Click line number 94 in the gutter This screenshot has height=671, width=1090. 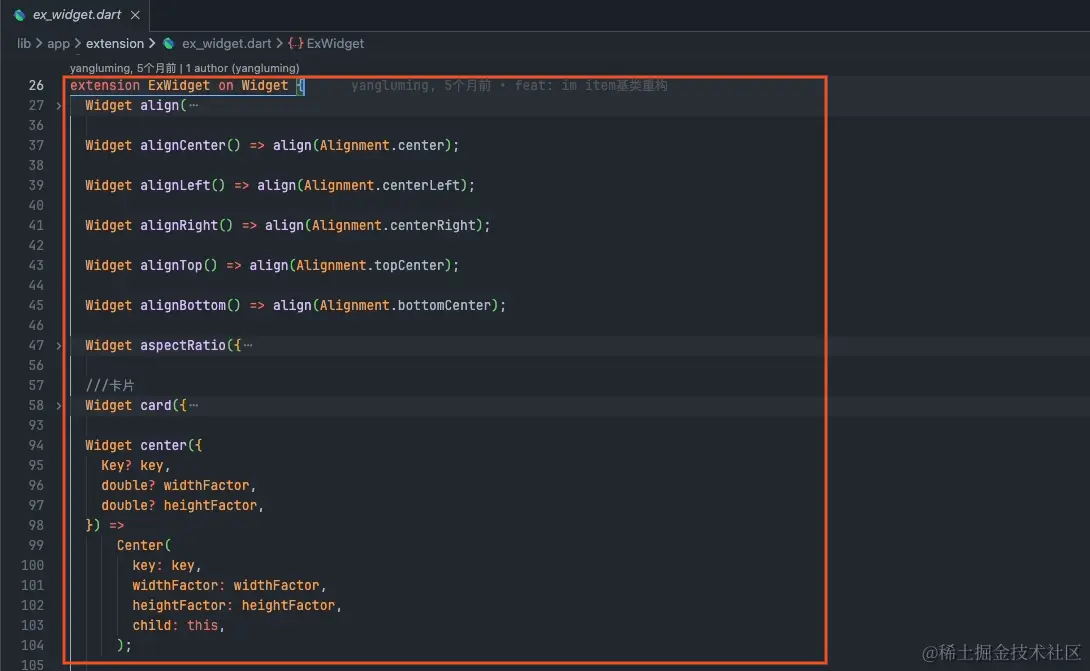[36, 445]
